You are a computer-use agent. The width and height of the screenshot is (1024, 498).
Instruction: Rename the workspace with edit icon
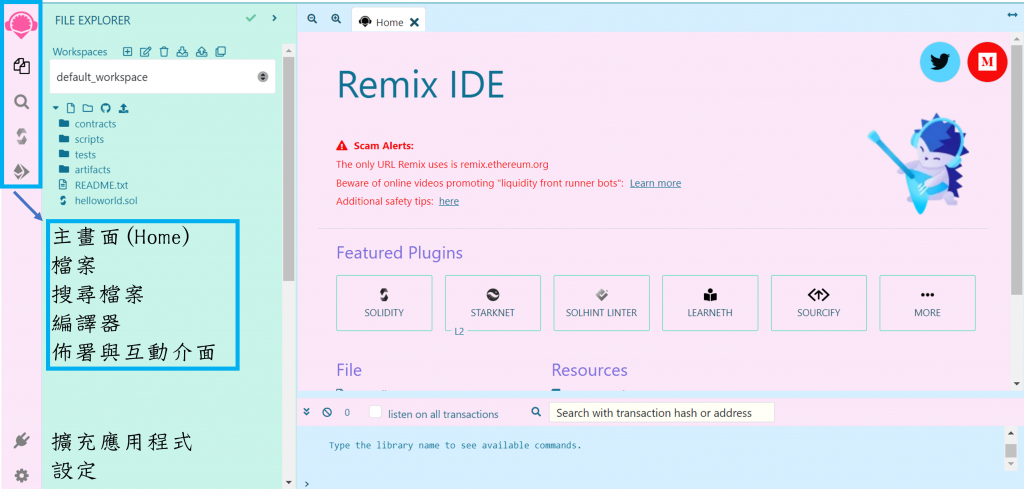tap(146, 52)
